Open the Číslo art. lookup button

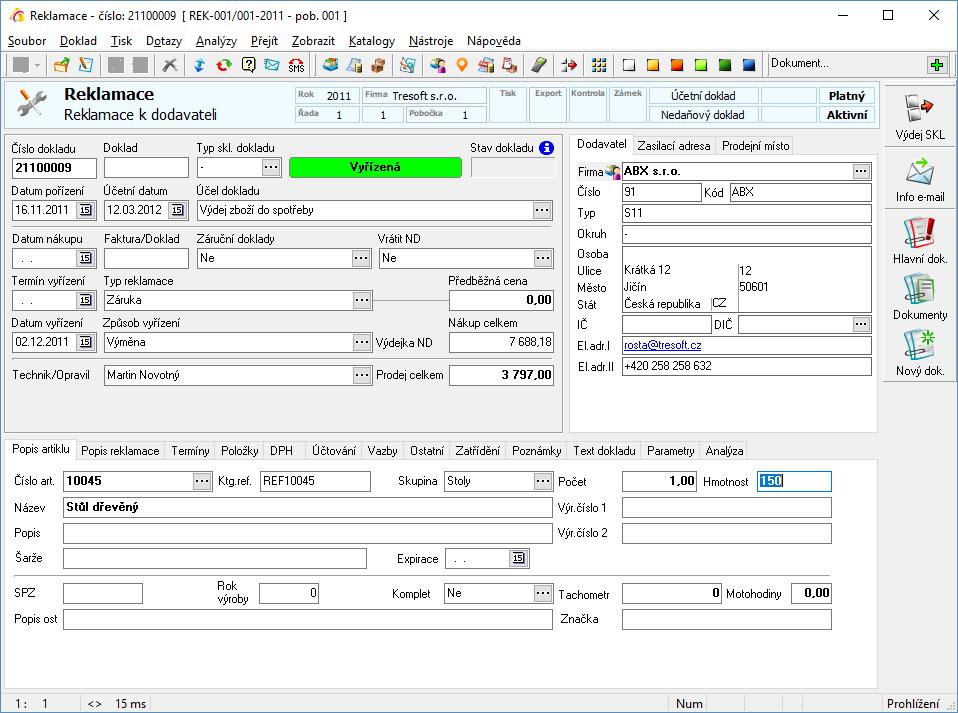pos(202,481)
